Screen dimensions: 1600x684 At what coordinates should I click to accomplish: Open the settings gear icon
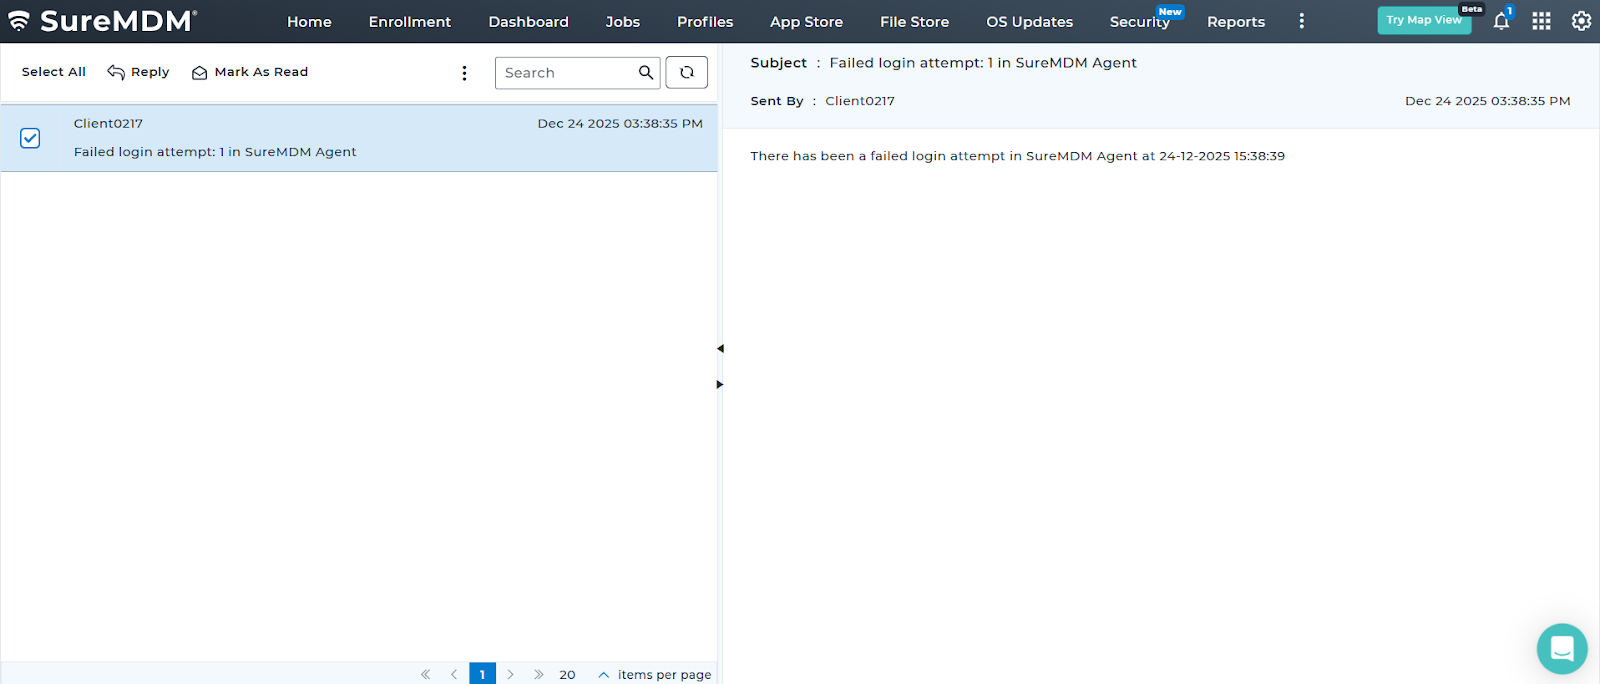click(1581, 21)
